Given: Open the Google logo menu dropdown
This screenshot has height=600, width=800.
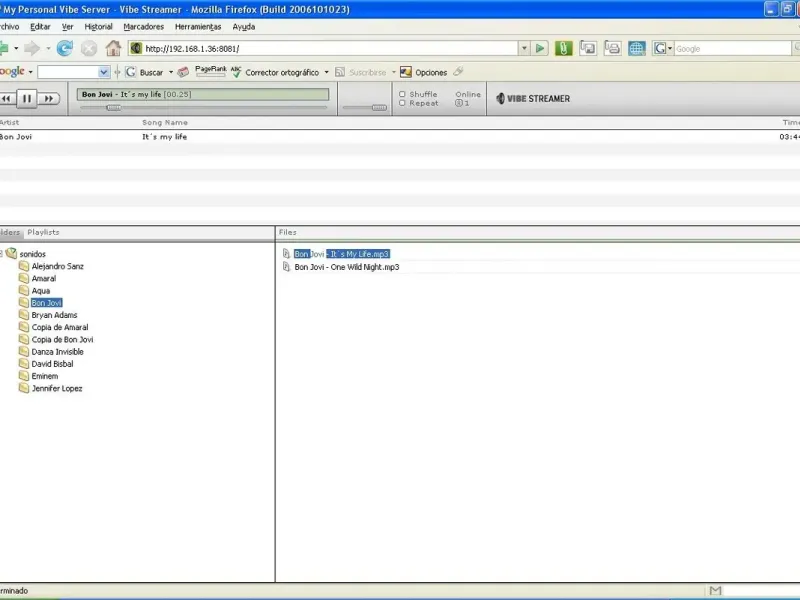Looking at the screenshot, I should (x=31, y=72).
